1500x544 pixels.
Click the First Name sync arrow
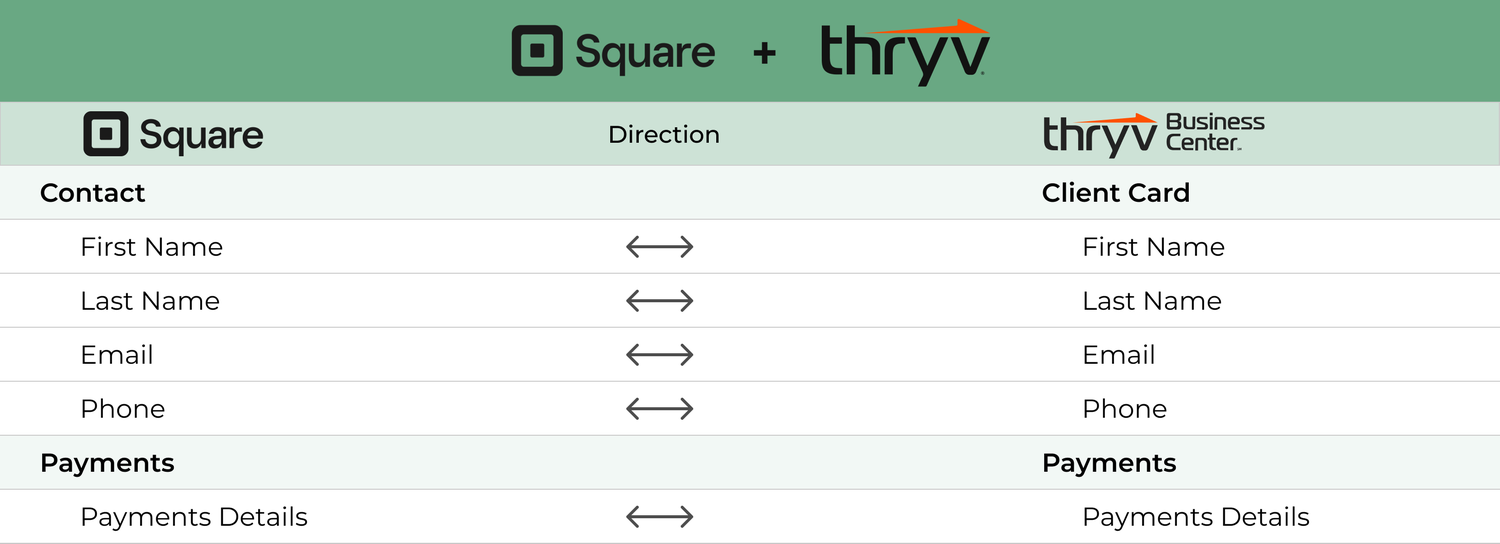(x=659, y=247)
